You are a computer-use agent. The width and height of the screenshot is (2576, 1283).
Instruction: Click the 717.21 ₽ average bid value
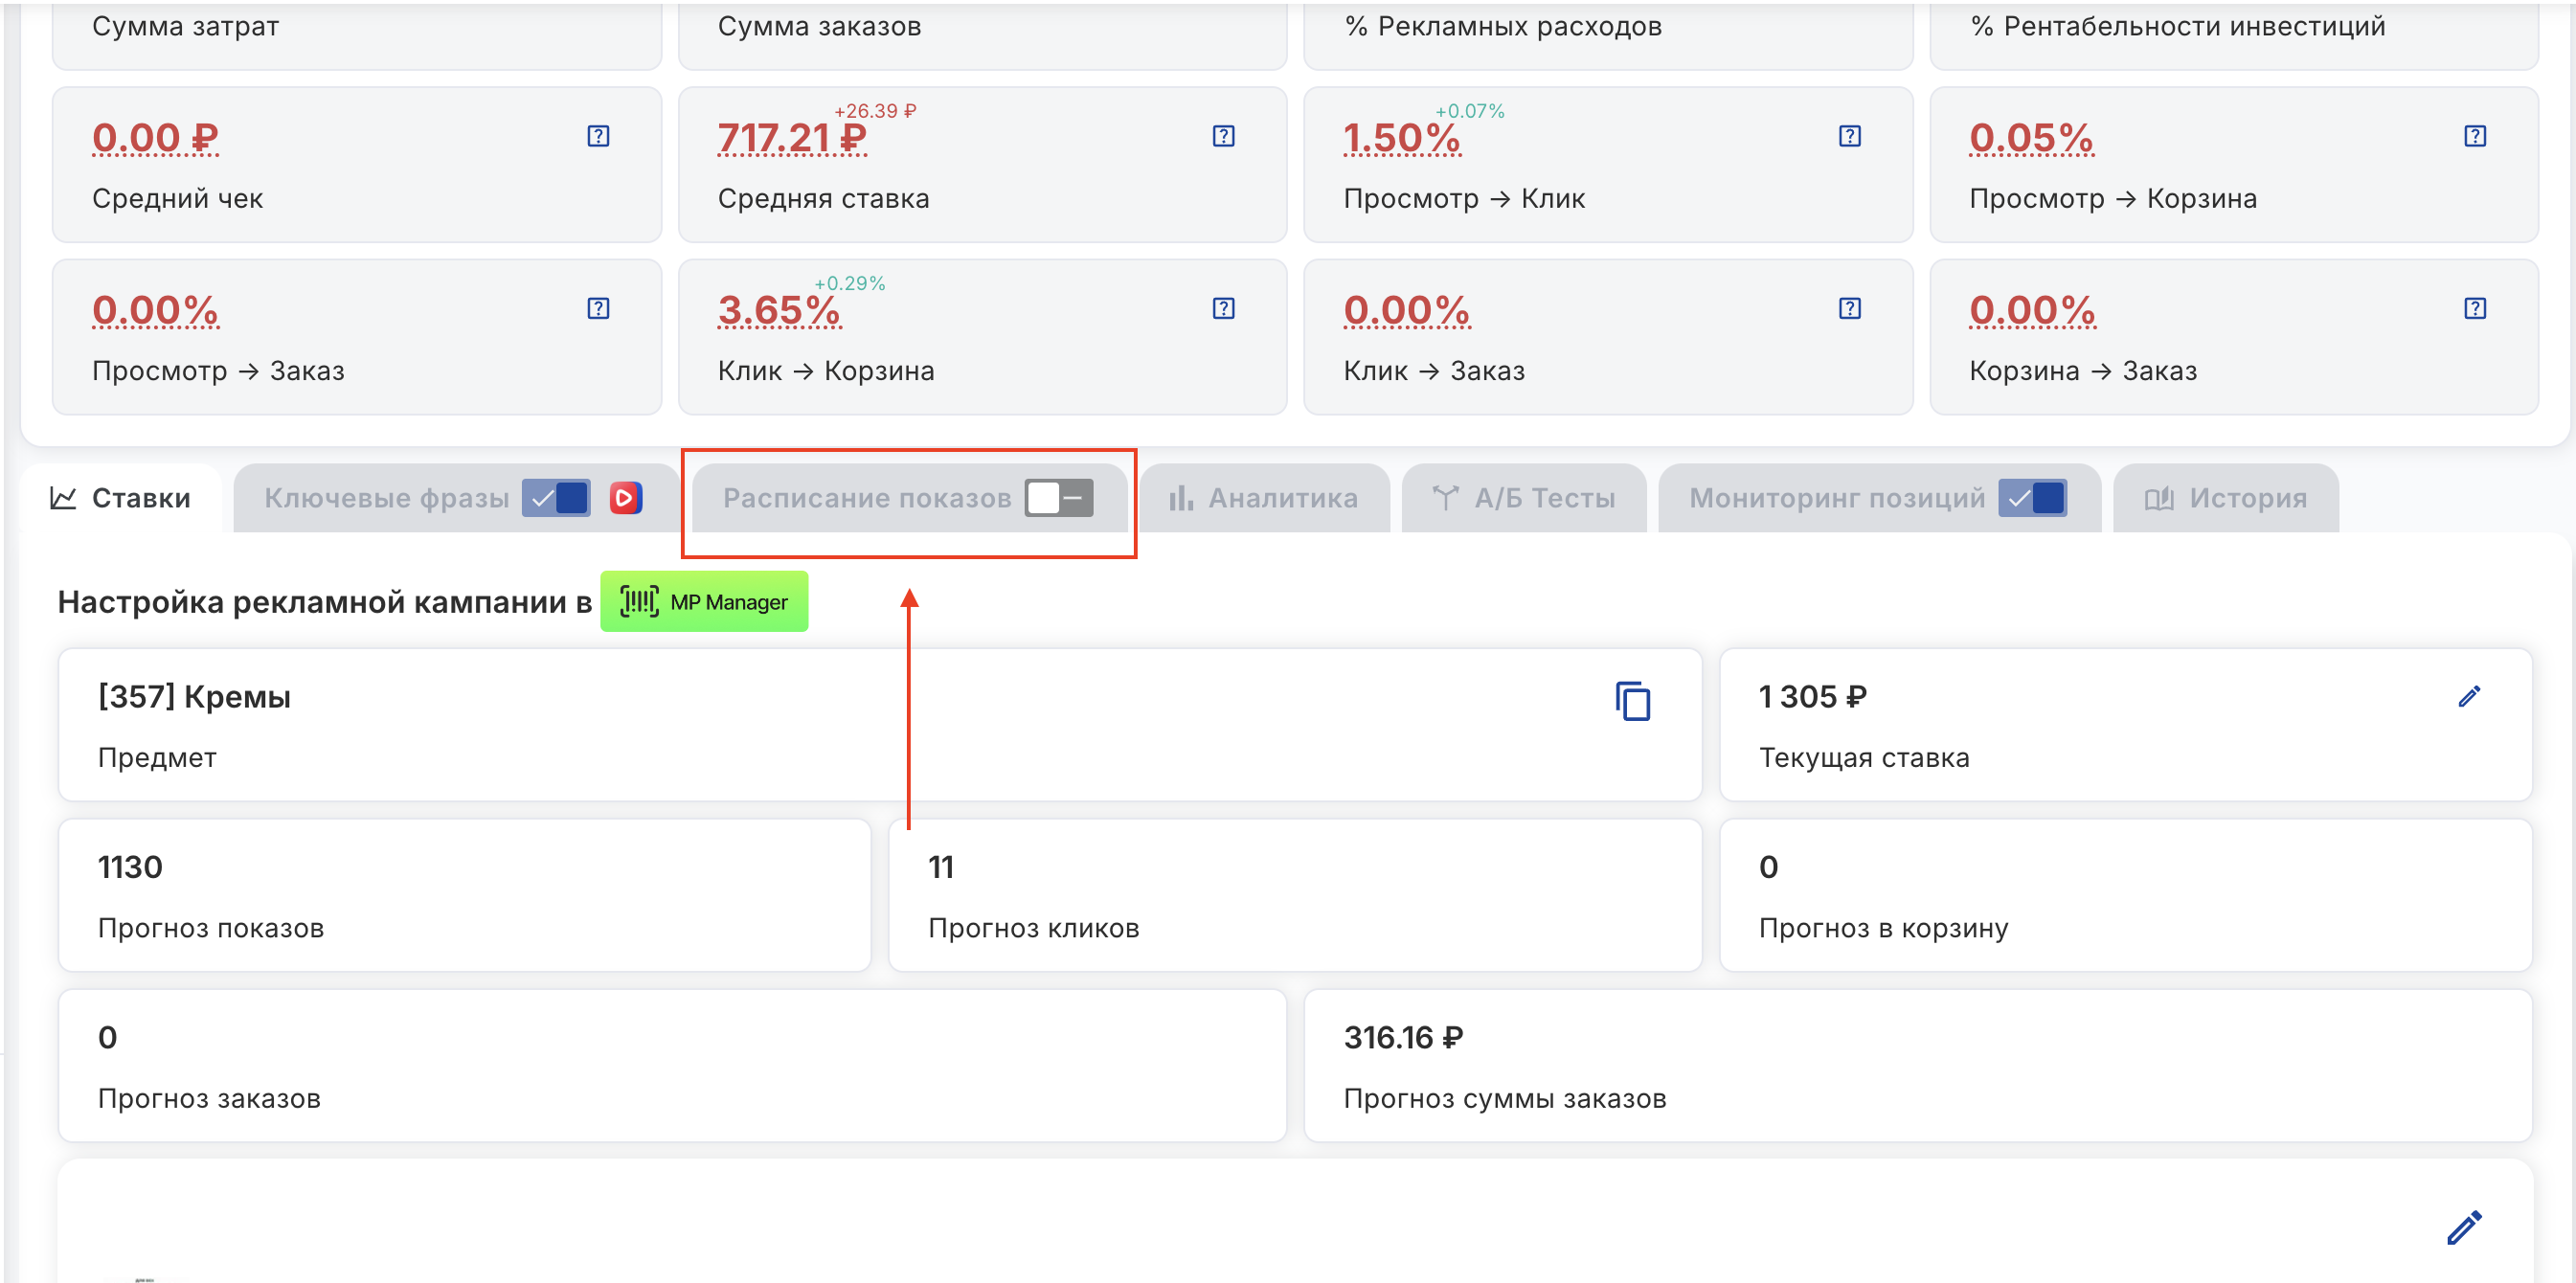tap(792, 138)
